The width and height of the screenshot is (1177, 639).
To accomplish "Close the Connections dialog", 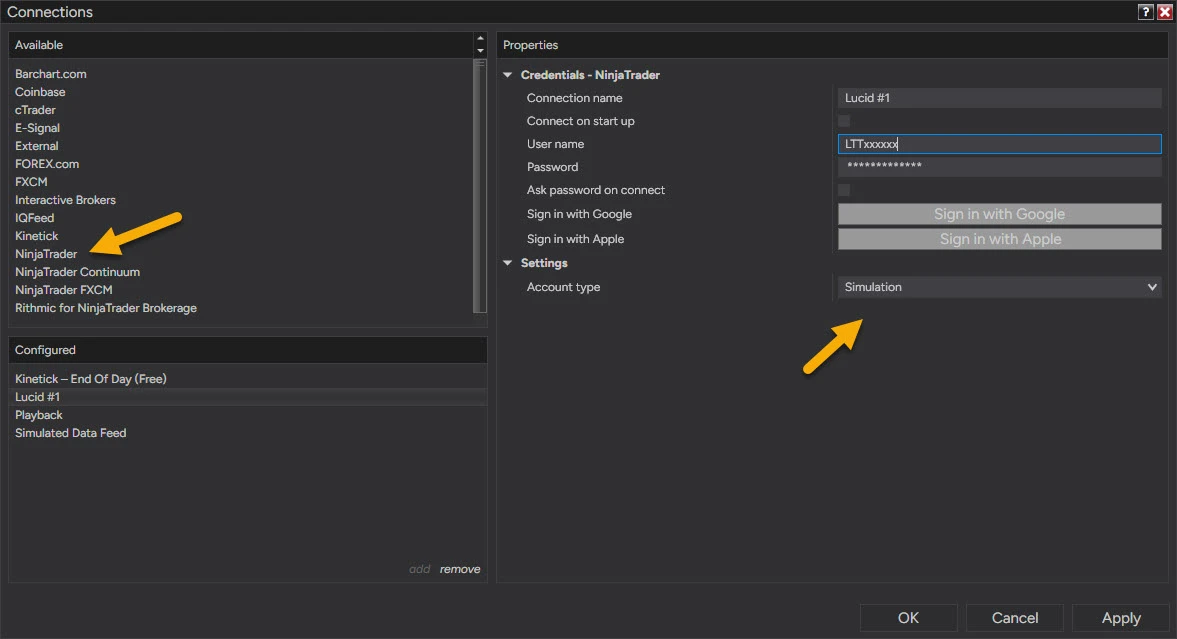I will [x=1164, y=12].
